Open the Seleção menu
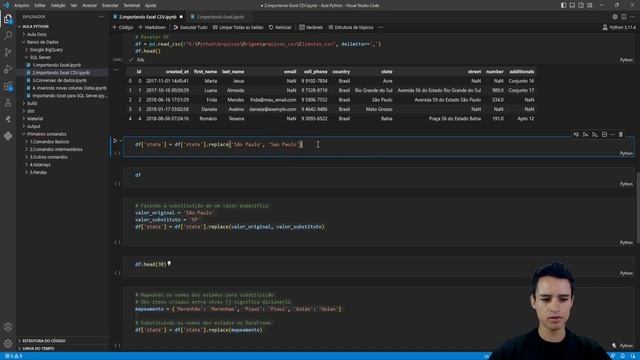 point(58,5)
